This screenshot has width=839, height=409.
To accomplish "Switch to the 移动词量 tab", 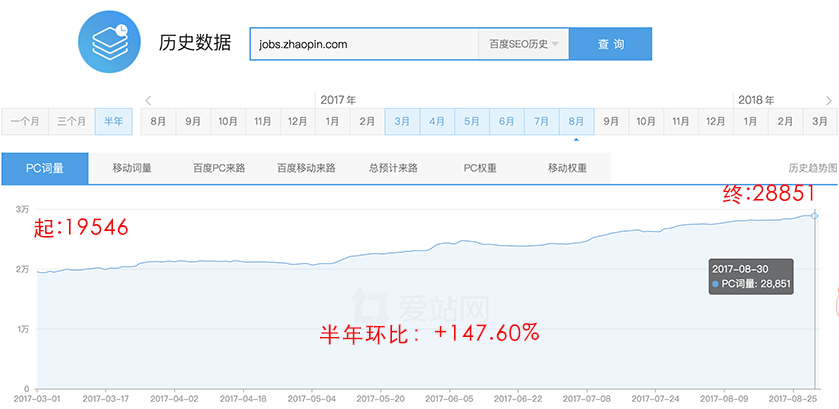I will [x=132, y=168].
